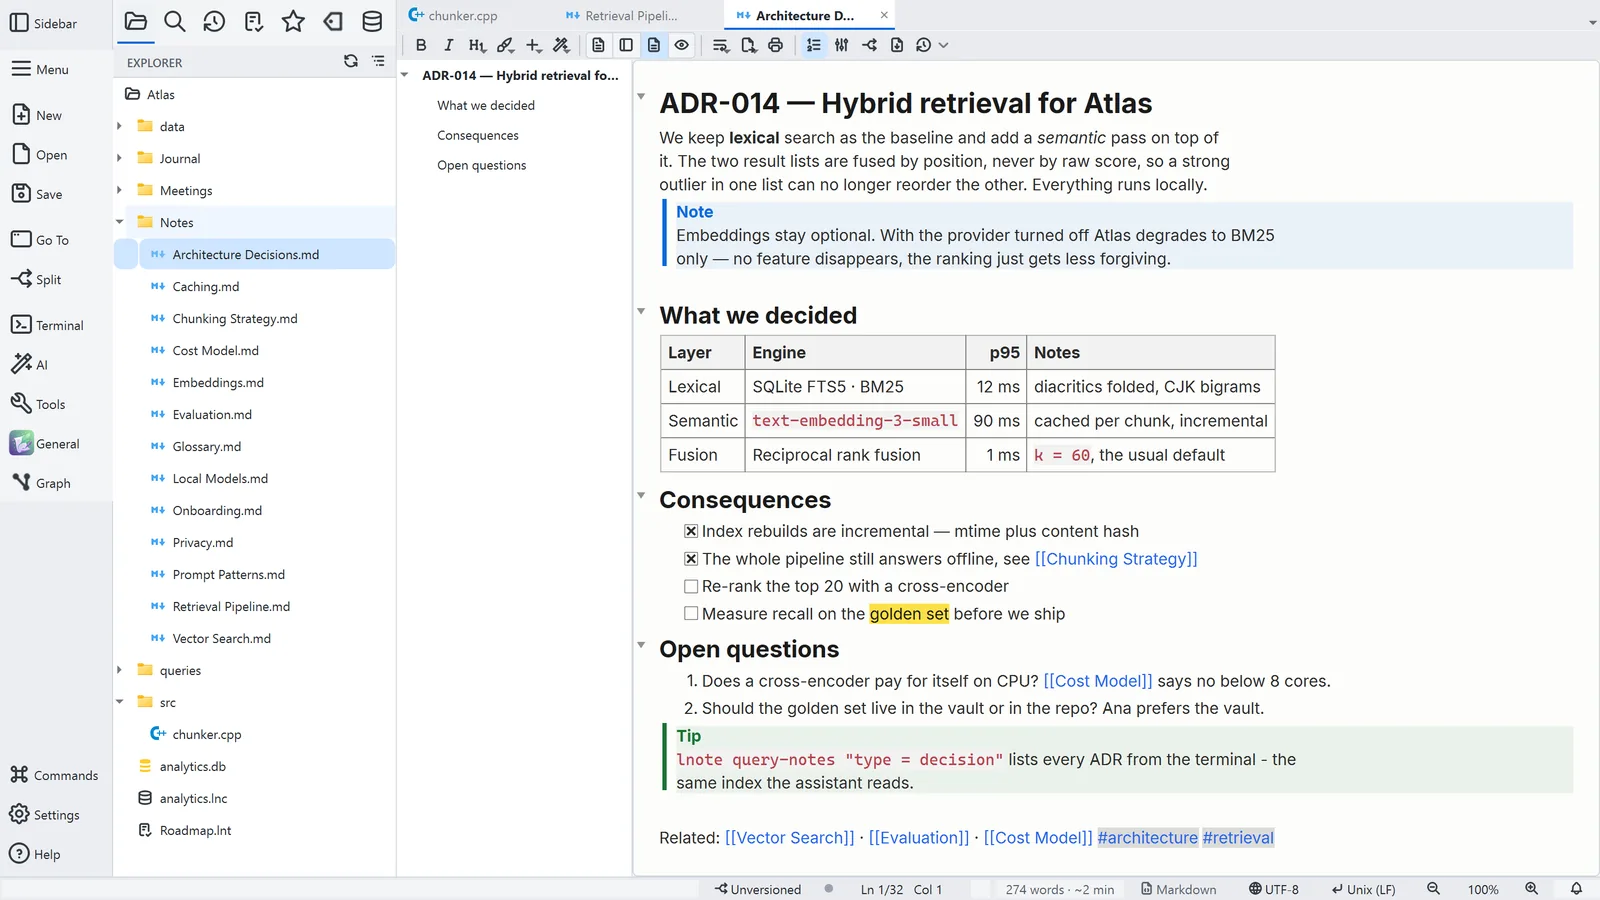
Task: Follow the [[Chunking Strategy]] link
Action: [x=1116, y=559]
